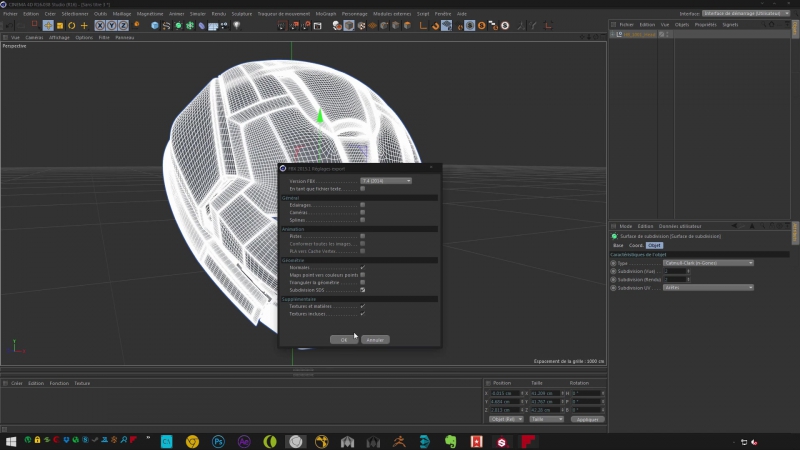Viewport: 800px width, 450px height.
Task: Toggle Y axis lock icon
Action: [x=111, y=26]
